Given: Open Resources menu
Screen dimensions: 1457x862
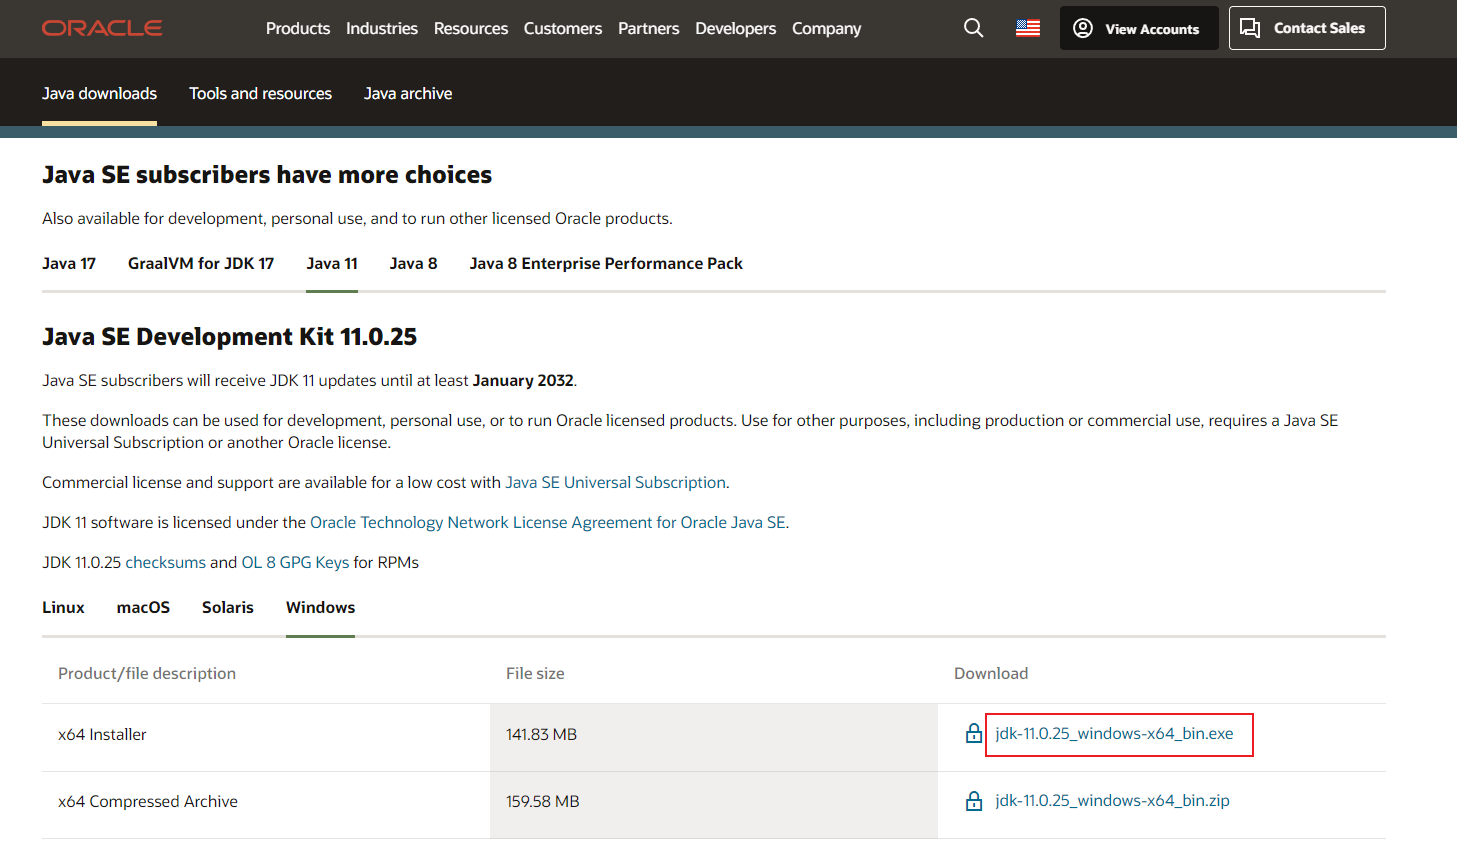Looking at the screenshot, I should click(471, 28).
